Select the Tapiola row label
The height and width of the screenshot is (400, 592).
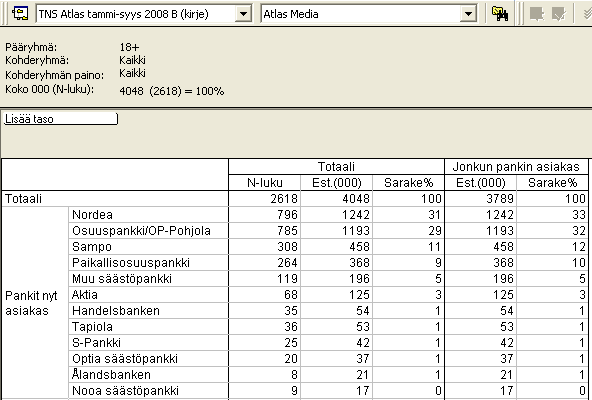(149, 327)
